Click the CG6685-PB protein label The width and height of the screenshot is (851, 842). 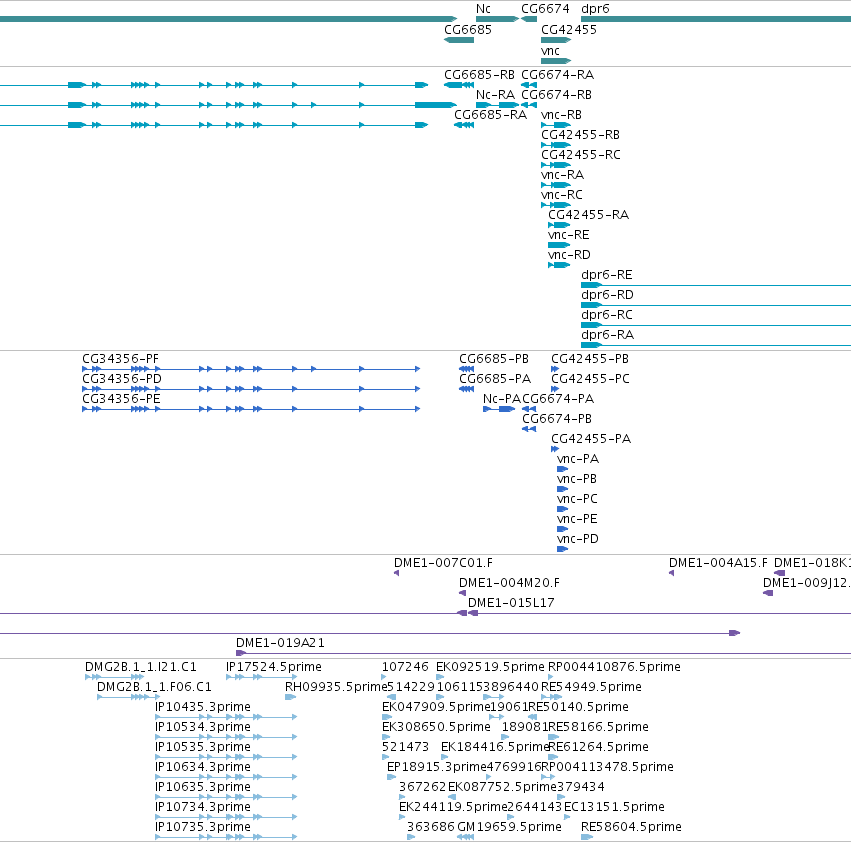494,359
